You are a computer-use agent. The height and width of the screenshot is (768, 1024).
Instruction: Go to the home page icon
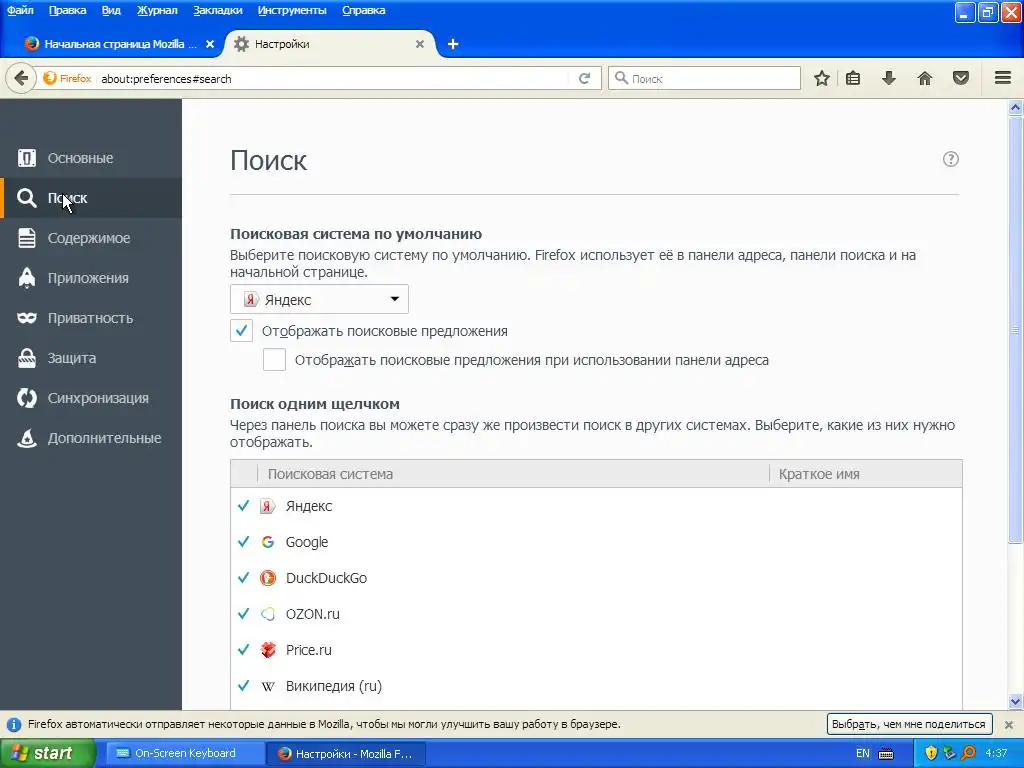[x=925, y=78]
